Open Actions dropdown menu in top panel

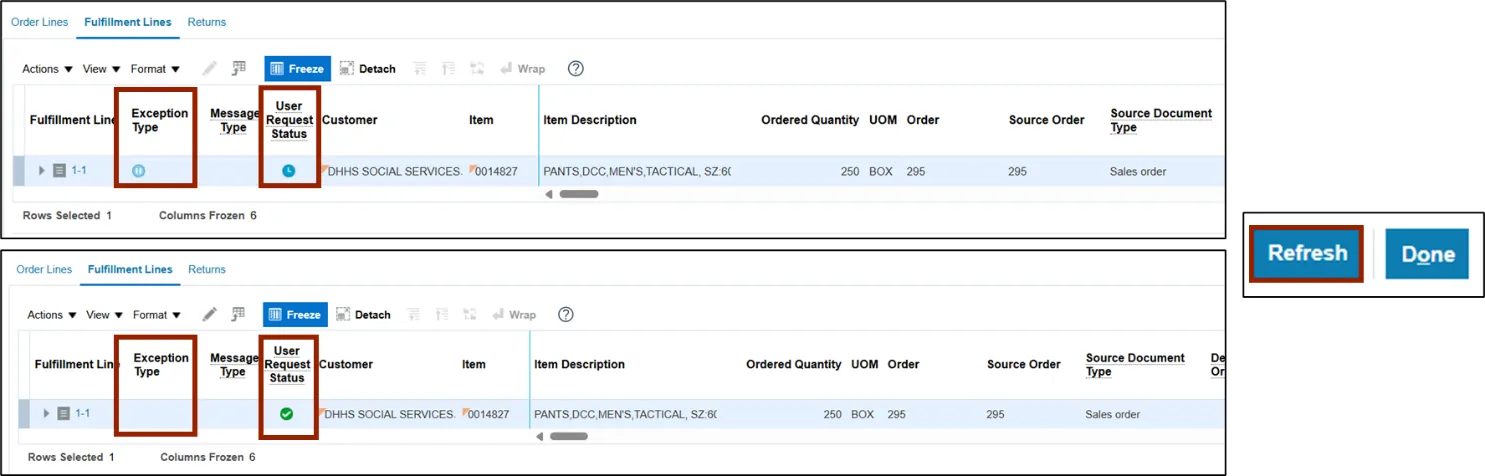tap(48, 69)
